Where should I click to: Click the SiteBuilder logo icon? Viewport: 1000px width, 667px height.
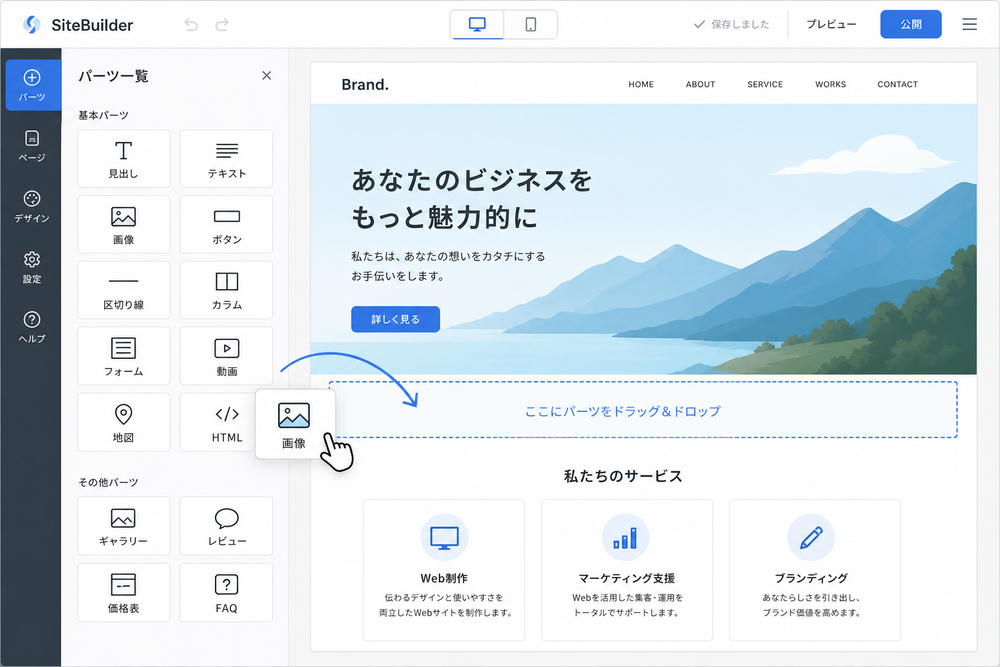click(x=31, y=25)
